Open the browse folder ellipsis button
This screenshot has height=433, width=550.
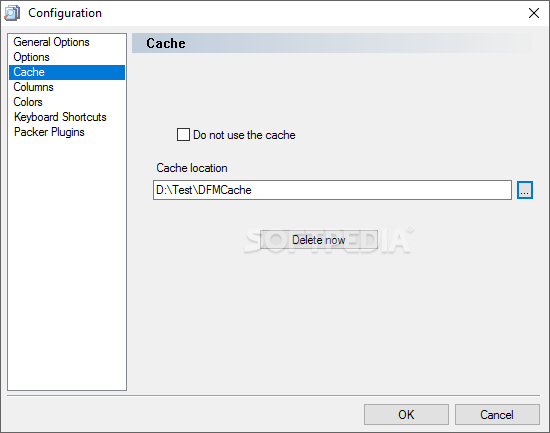[x=525, y=190]
